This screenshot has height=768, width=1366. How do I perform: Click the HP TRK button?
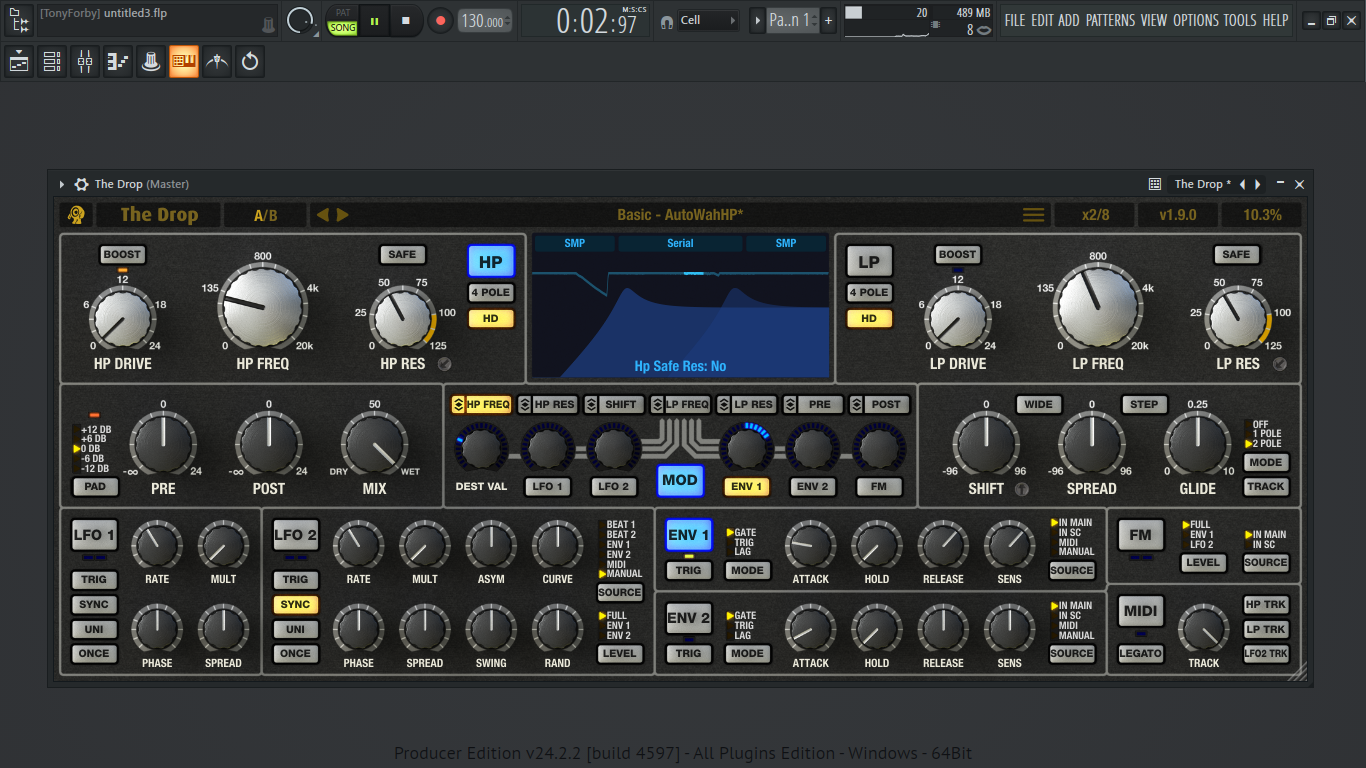tap(1266, 605)
